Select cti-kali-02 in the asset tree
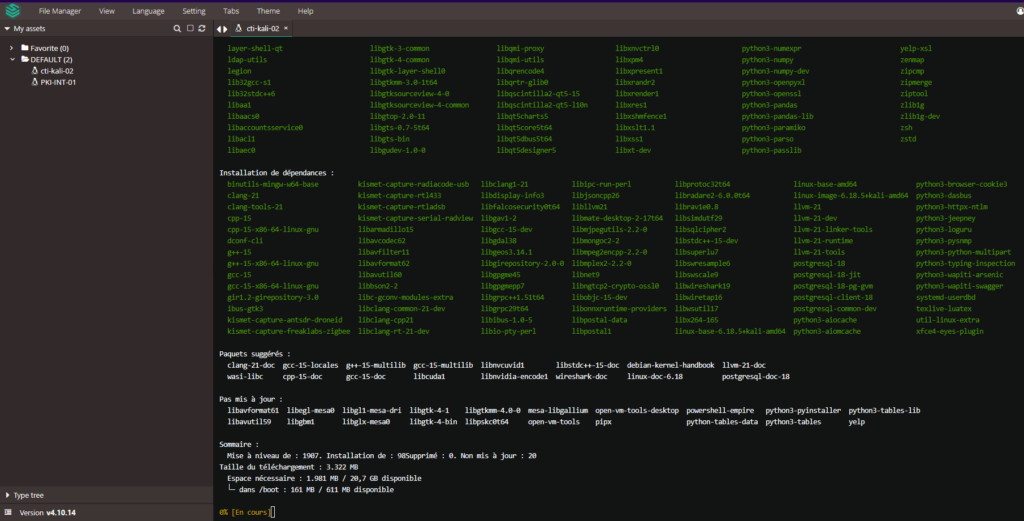The image size is (1024, 521). 56,71
